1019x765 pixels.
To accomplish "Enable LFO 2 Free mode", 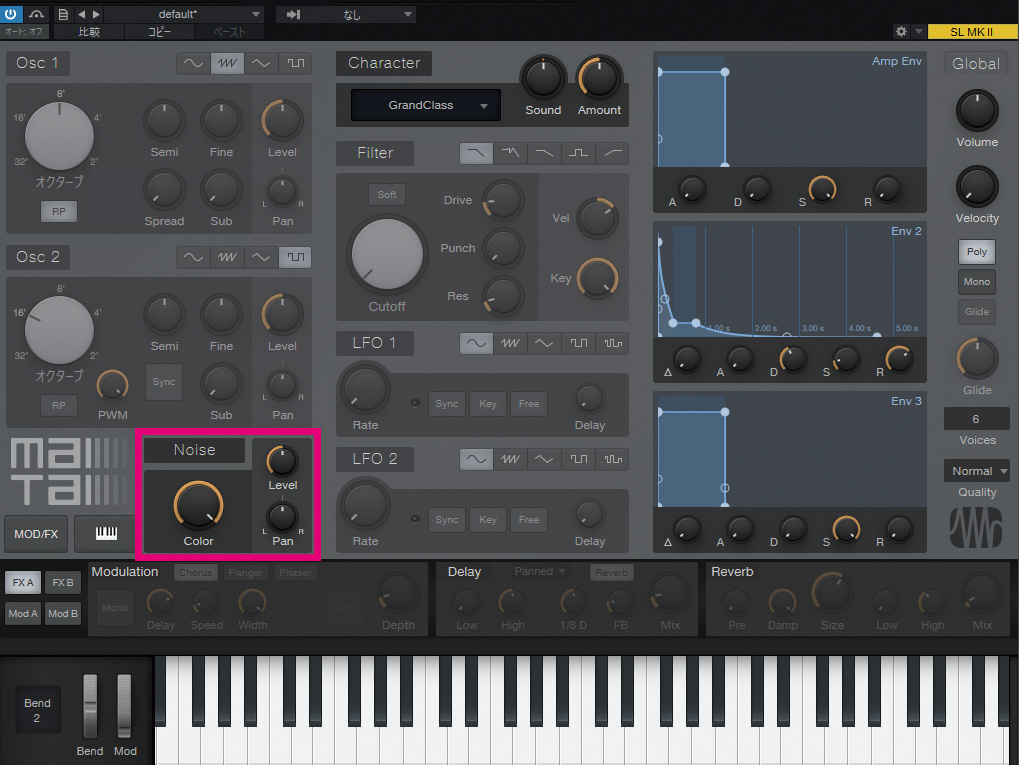I will [x=529, y=520].
